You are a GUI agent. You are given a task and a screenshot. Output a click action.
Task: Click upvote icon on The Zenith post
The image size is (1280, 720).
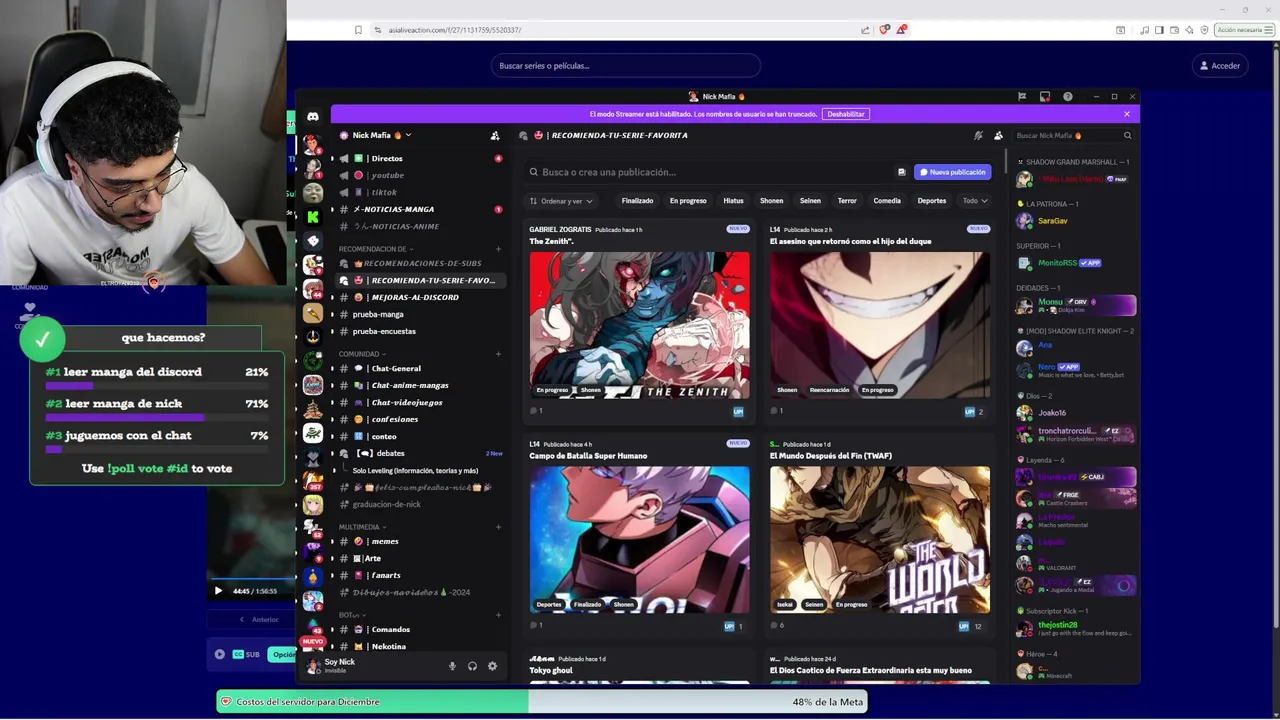[738, 411]
